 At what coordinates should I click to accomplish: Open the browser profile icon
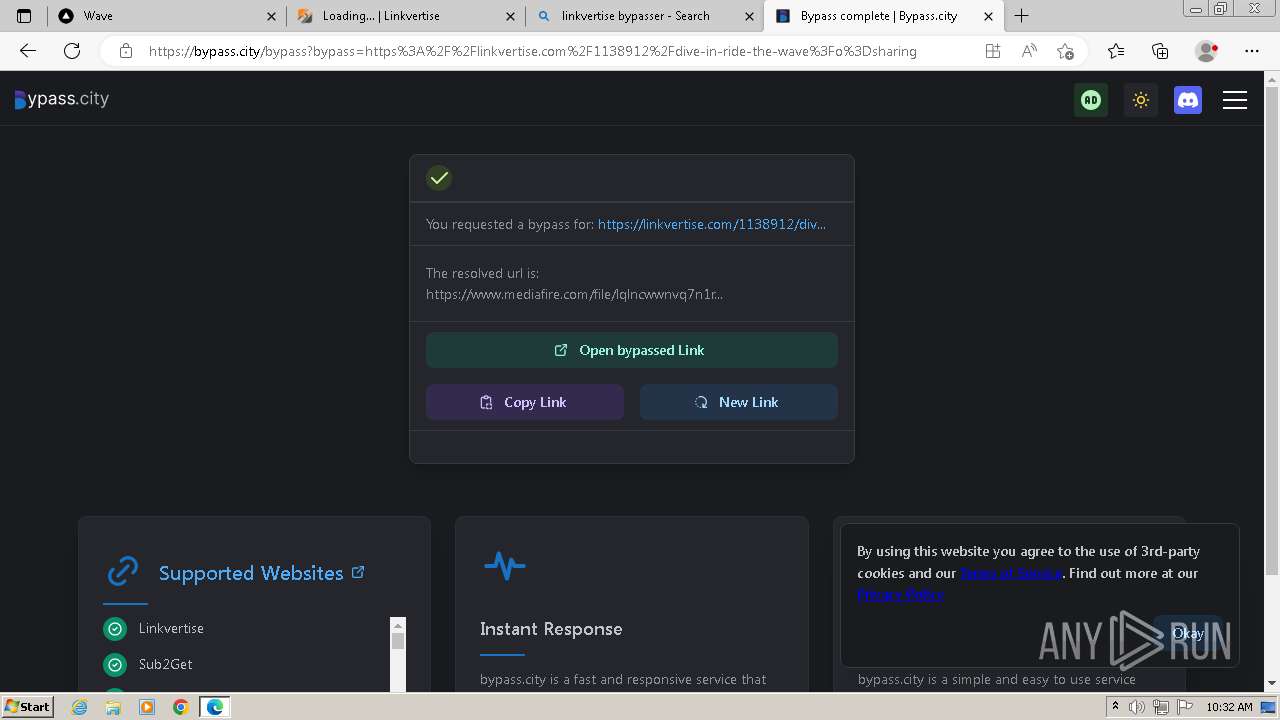[x=1207, y=51]
